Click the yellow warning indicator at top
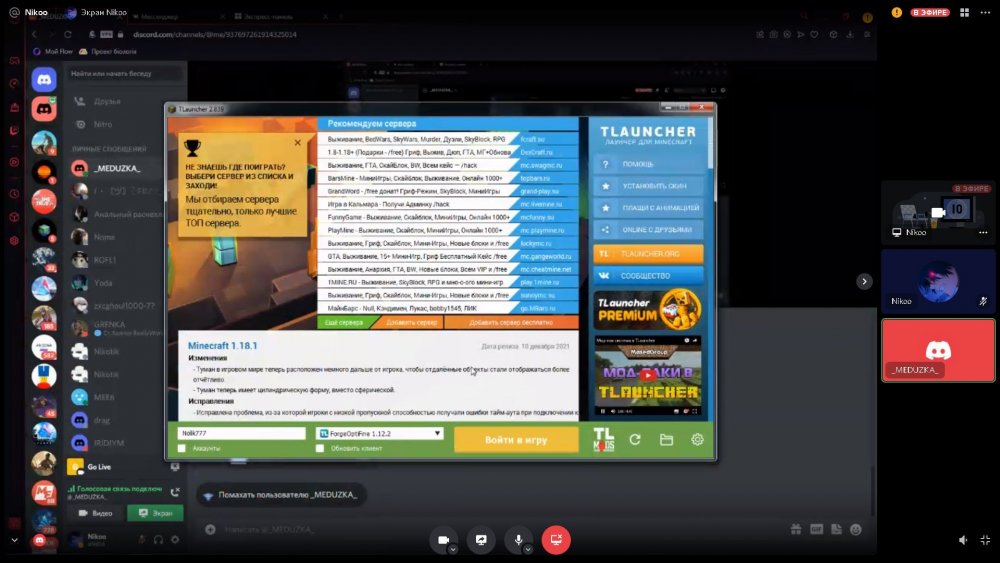Screen dimensions: 1000x563 pos(897,12)
